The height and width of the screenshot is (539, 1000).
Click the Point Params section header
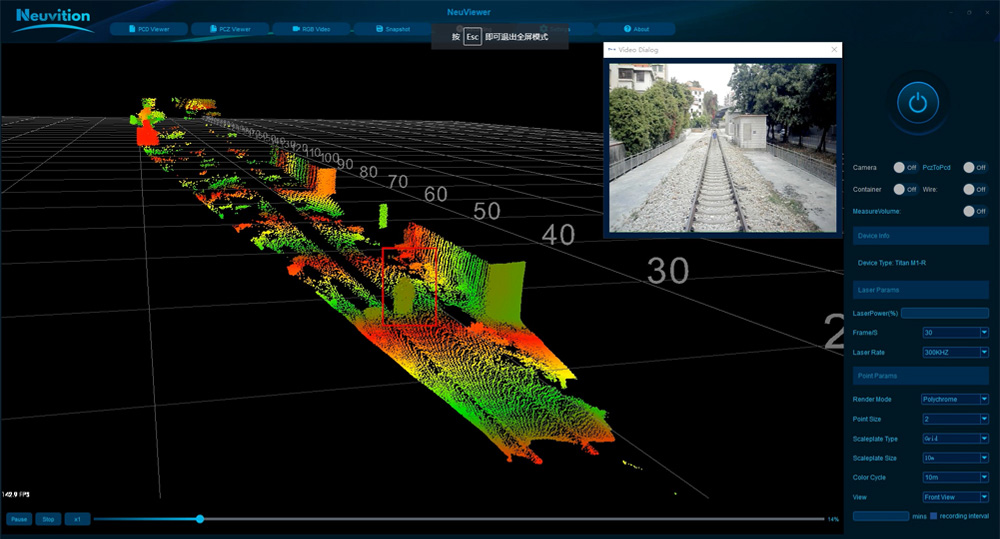point(921,376)
